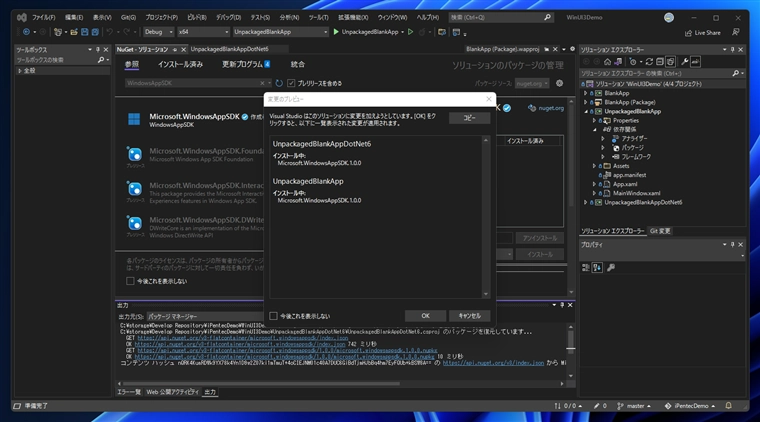760x422 pixels.
Task: Click the notification bell in status bar
Action: tap(728, 406)
